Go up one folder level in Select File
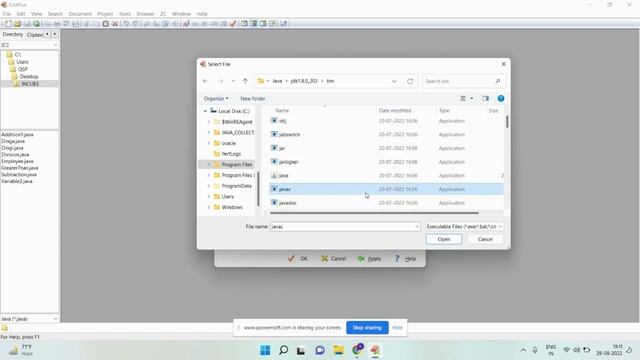Viewport: 640px width, 360px height. tap(245, 81)
